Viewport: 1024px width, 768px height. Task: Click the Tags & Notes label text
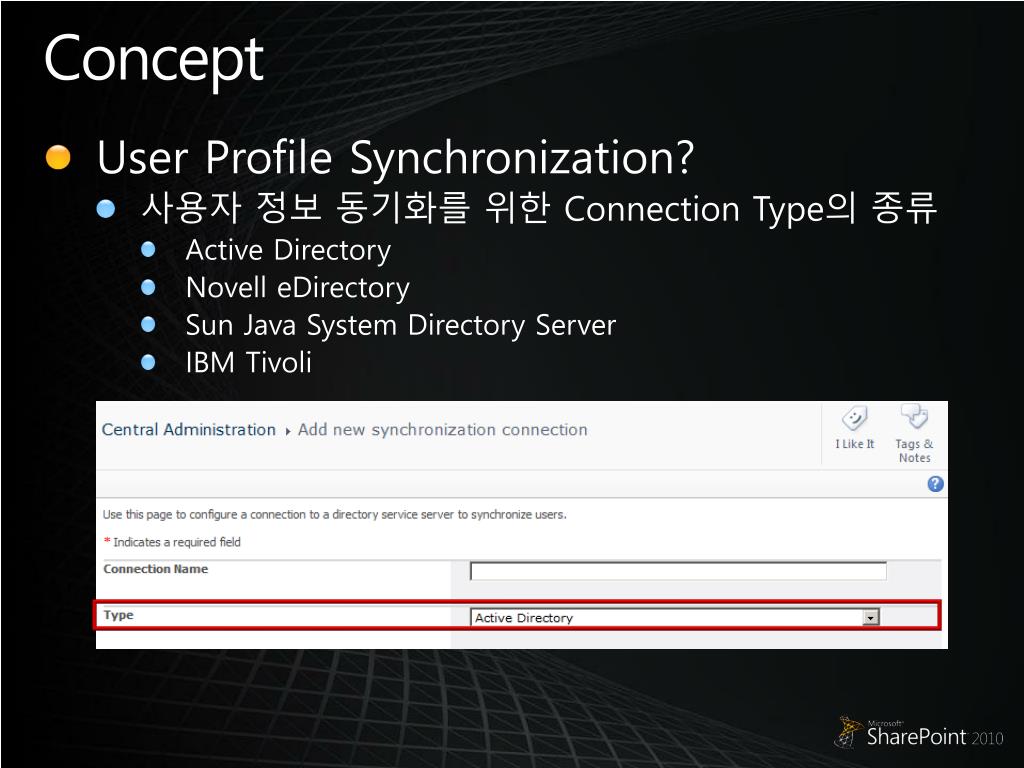(x=914, y=451)
